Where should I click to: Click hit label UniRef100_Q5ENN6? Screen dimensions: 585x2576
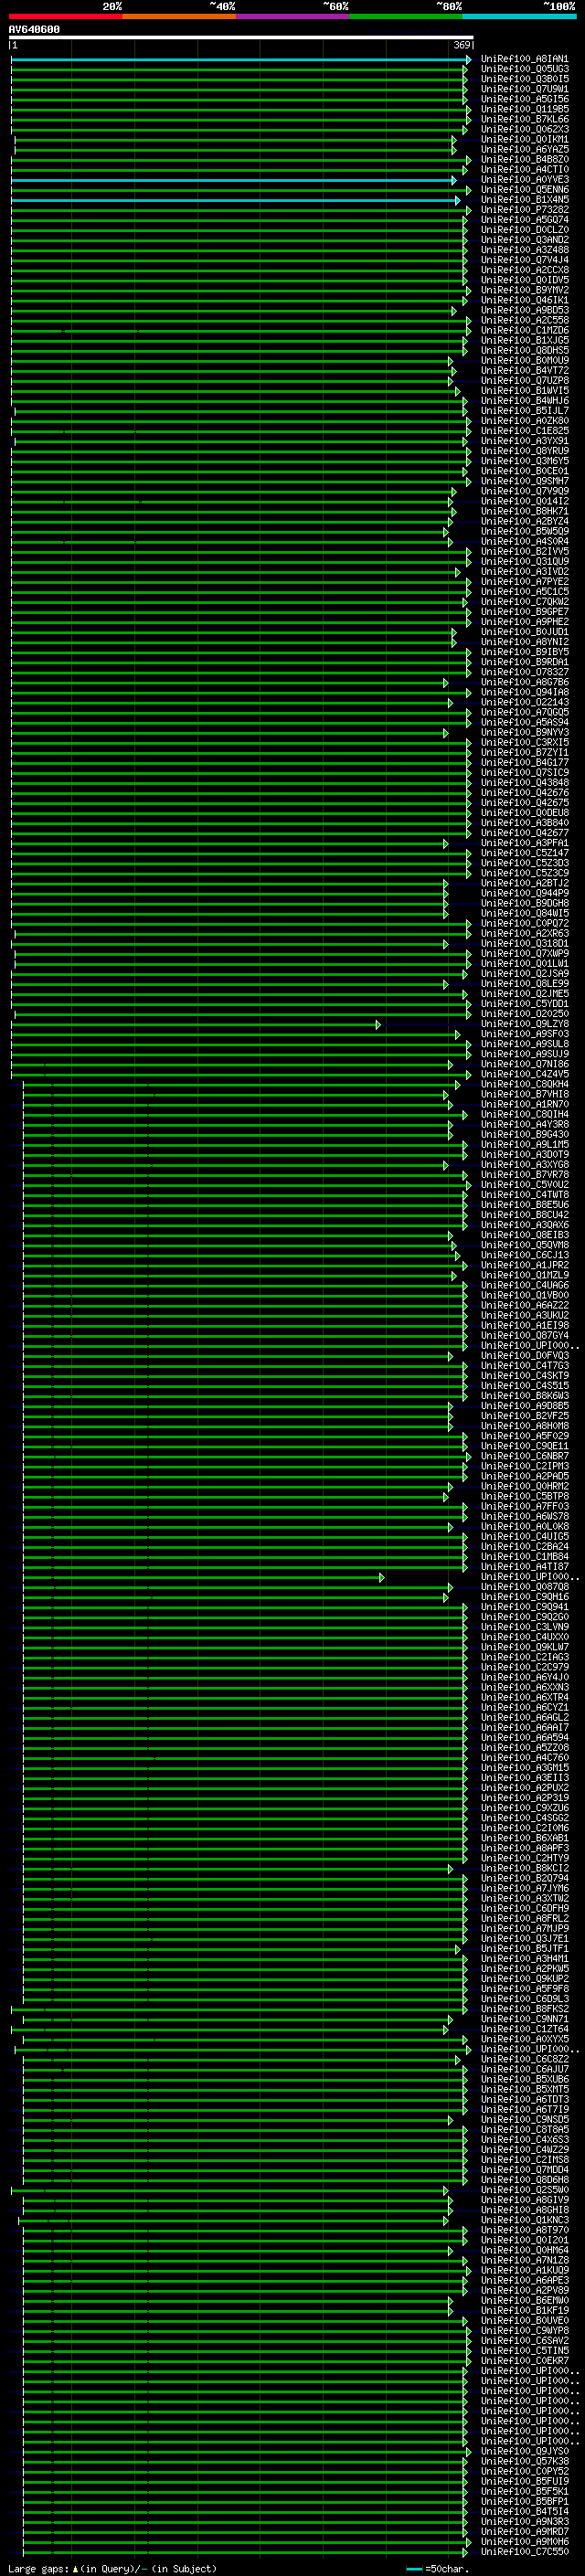click(524, 190)
